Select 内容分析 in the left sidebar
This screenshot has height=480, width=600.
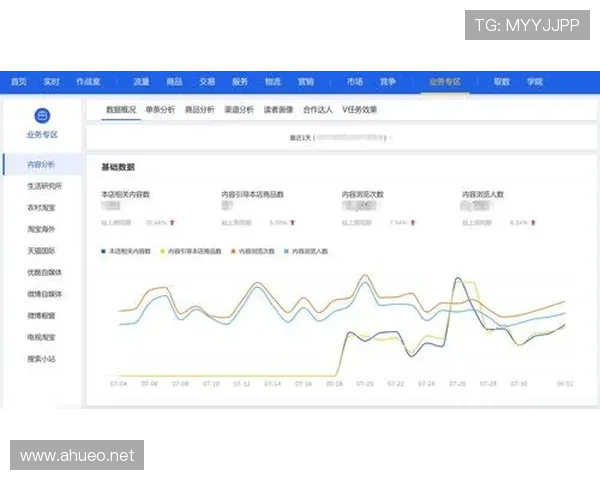tap(41, 165)
